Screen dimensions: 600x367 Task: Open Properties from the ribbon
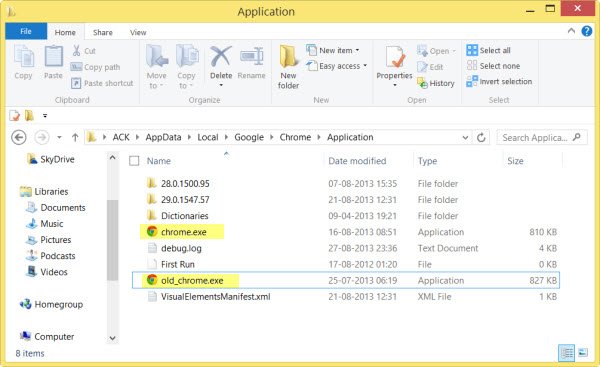(394, 57)
